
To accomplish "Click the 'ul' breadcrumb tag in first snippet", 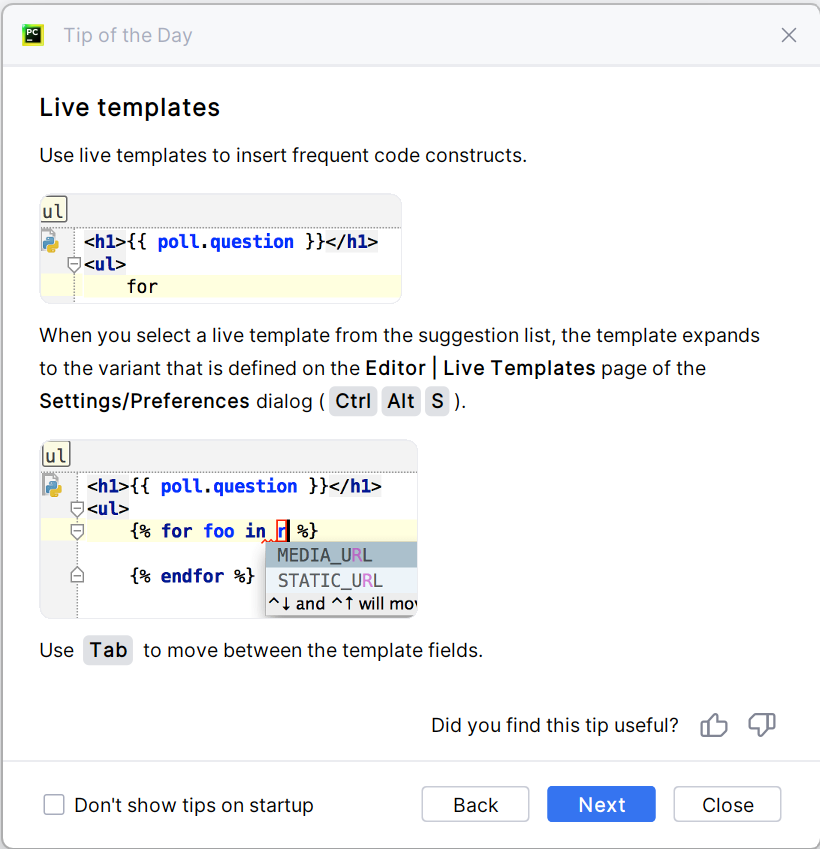I will tap(54, 211).
